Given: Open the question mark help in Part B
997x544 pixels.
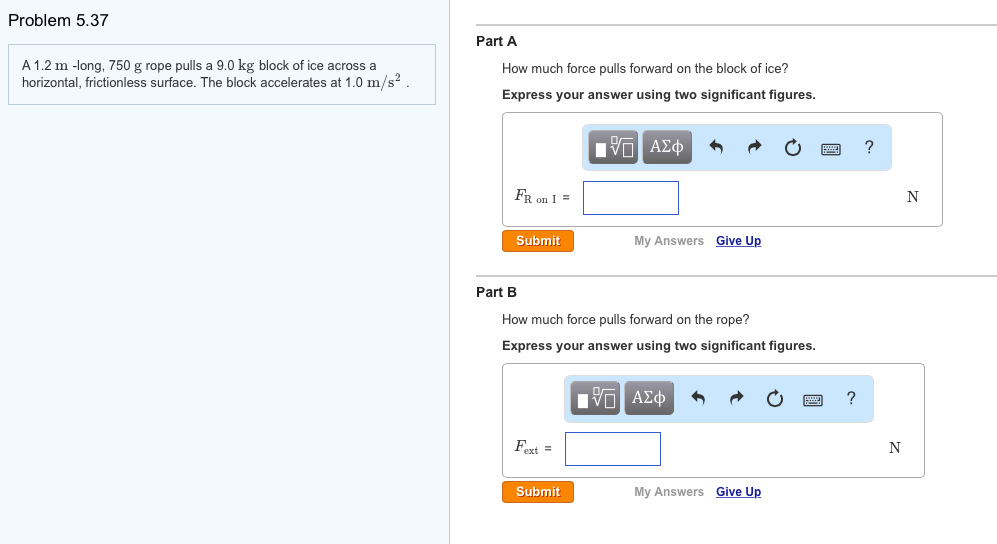Looking at the screenshot, I should pos(851,399).
